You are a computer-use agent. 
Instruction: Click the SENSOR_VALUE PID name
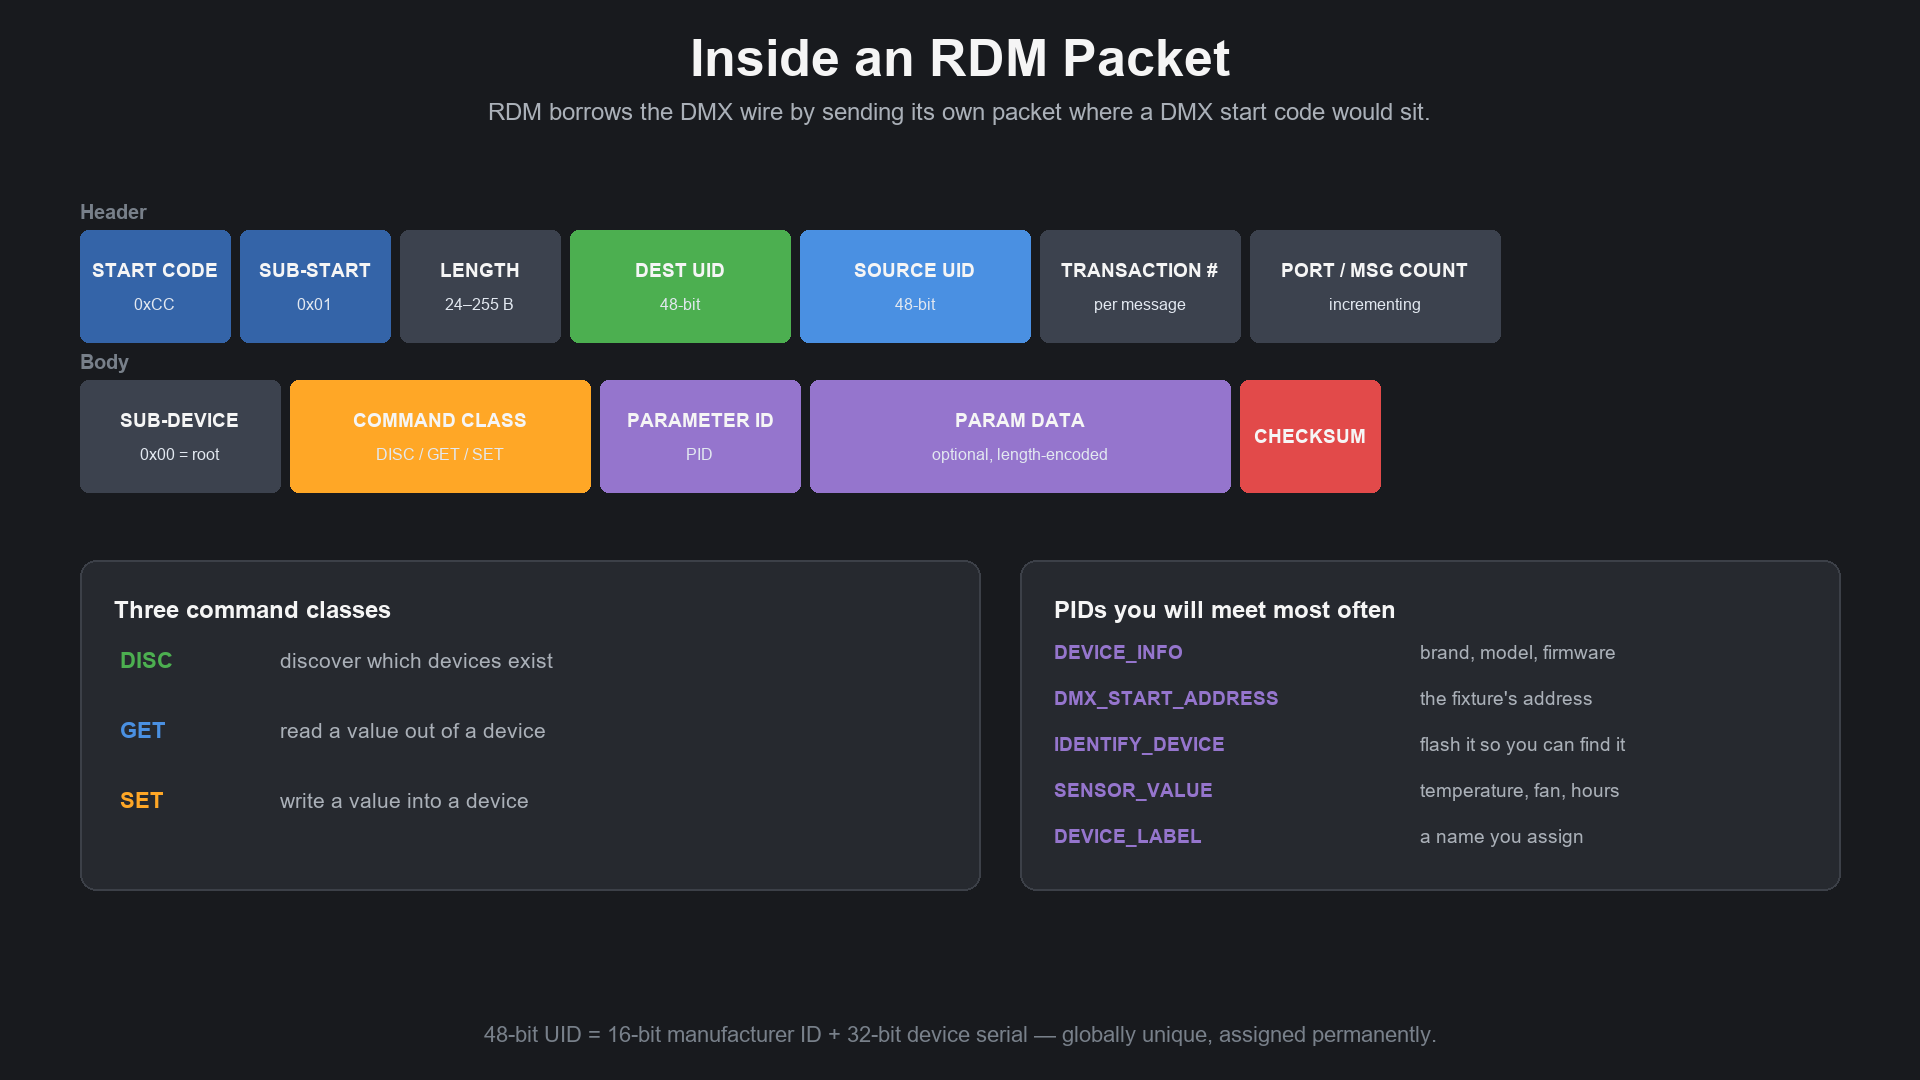1133,791
